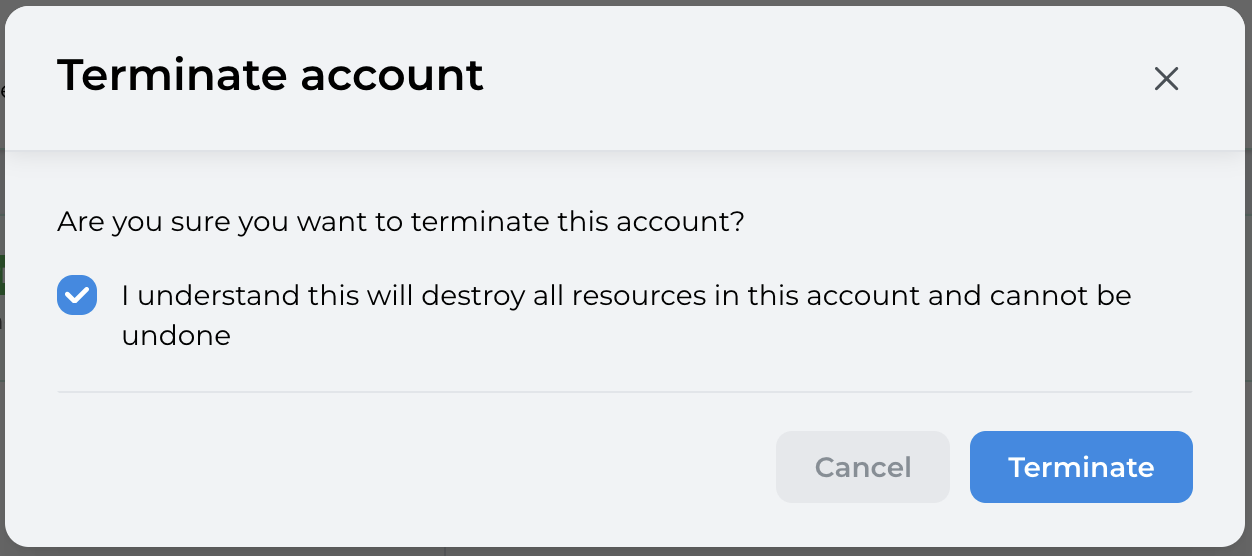
Task: Uncheck the destroy all resources checkbox
Action: pyautogui.click(x=77, y=296)
